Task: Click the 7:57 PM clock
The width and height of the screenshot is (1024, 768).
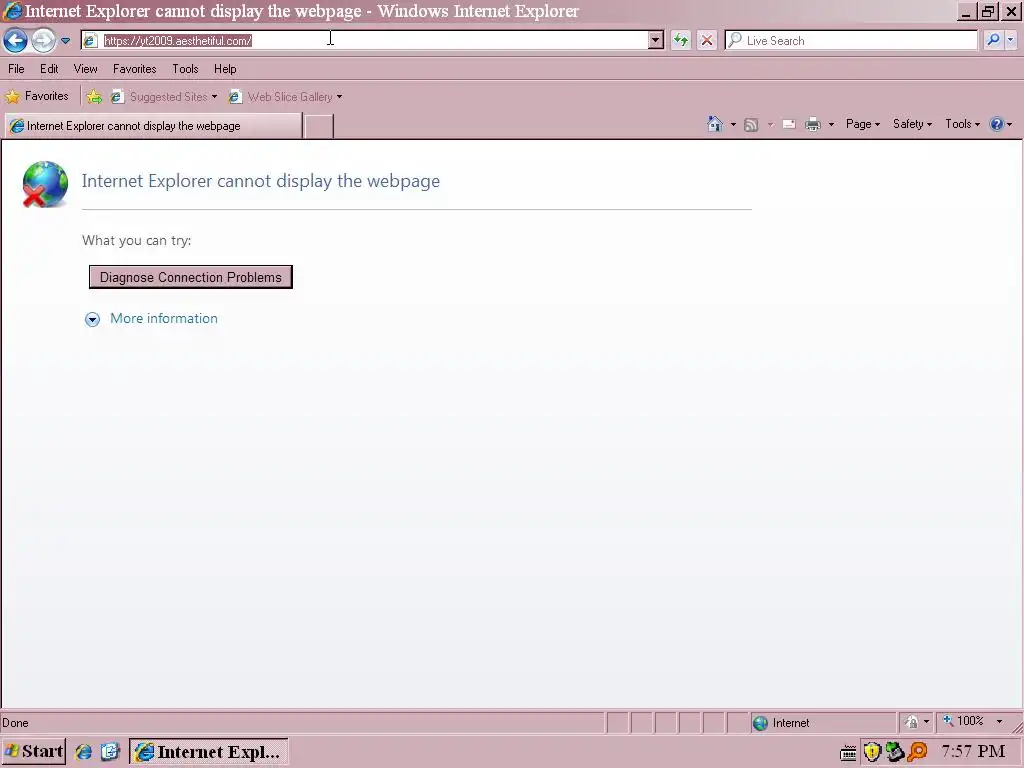Action: pos(973,752)
